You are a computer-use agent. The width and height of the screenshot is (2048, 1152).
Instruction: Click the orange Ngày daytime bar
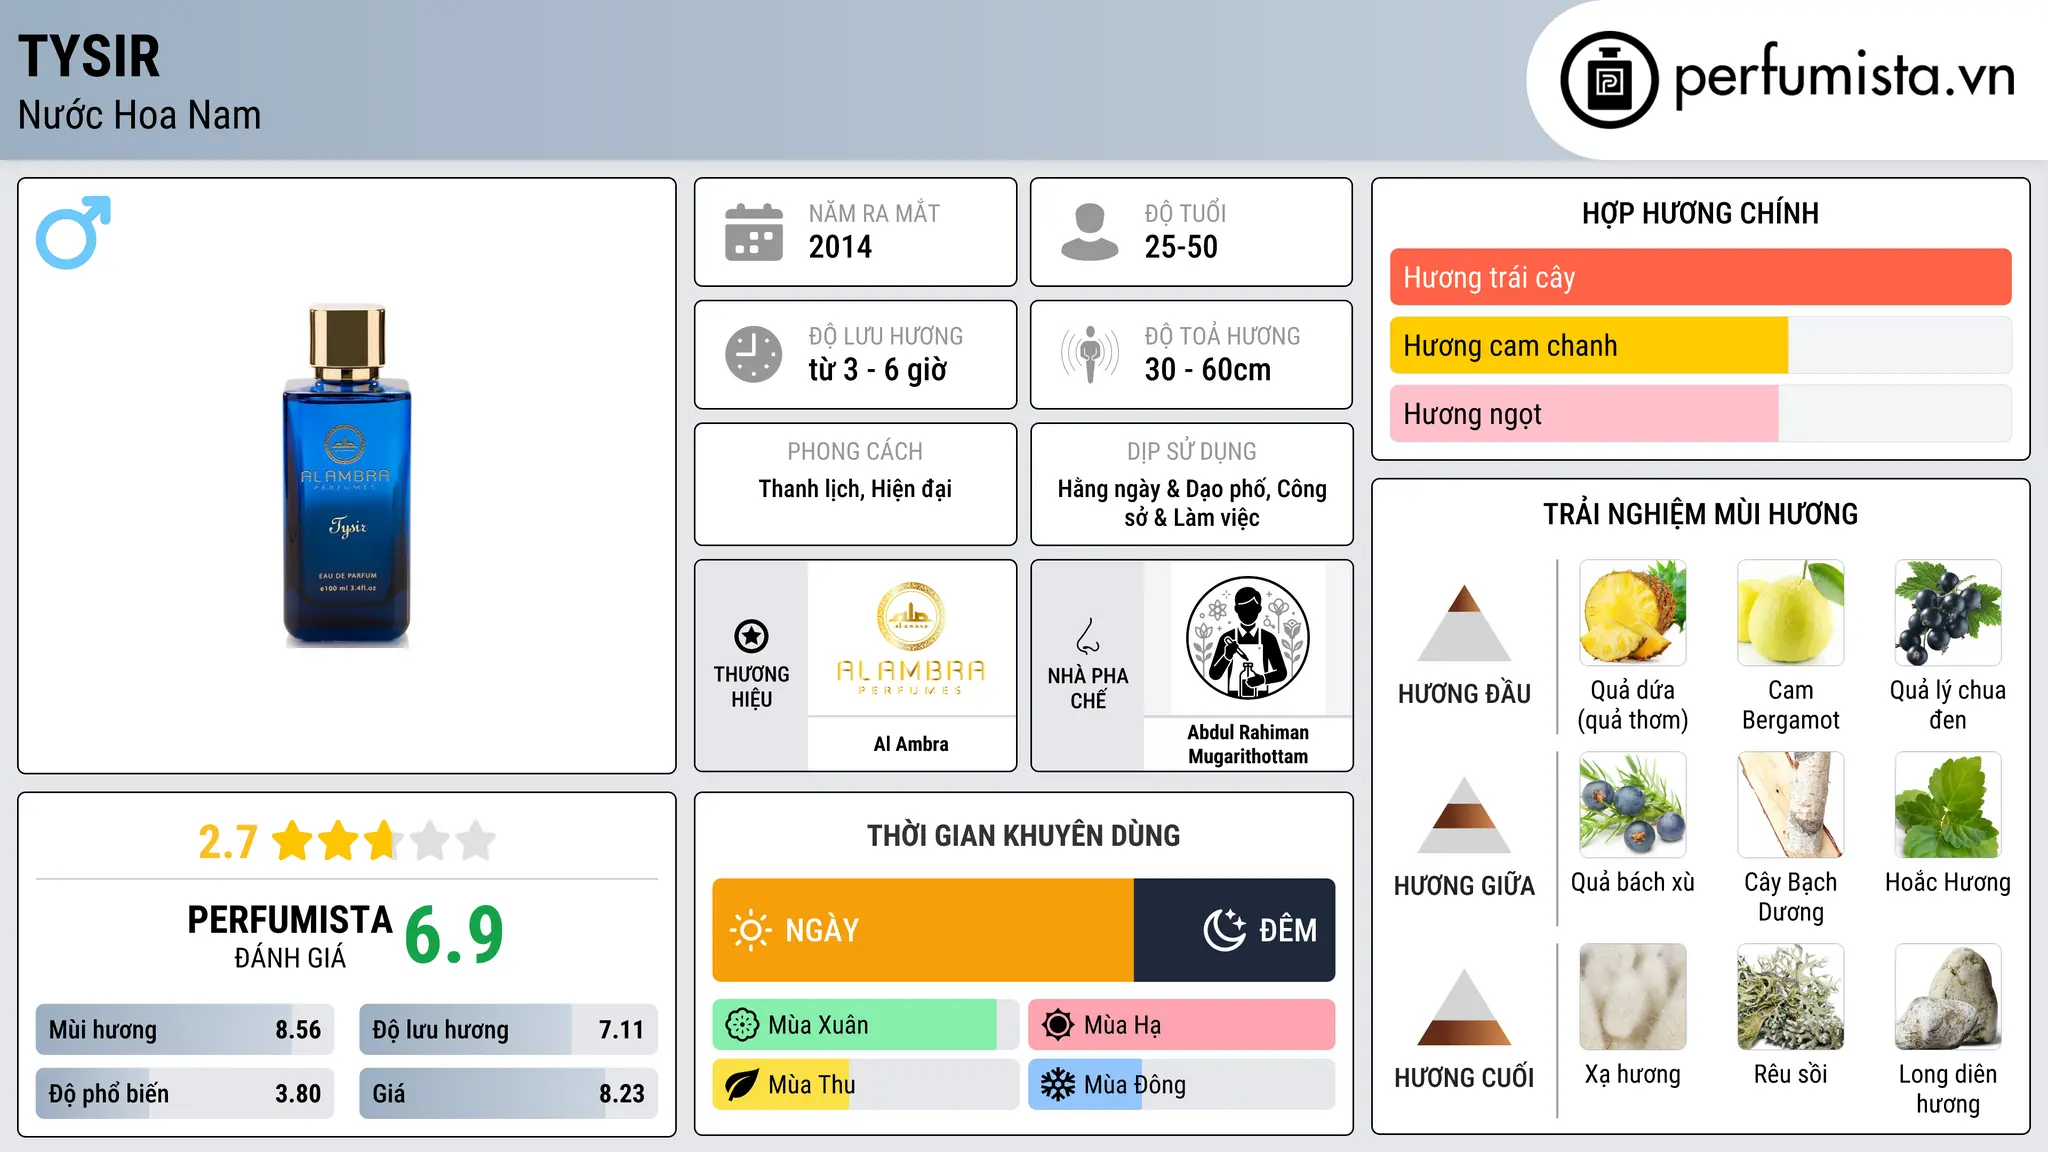tap(923, 930)
